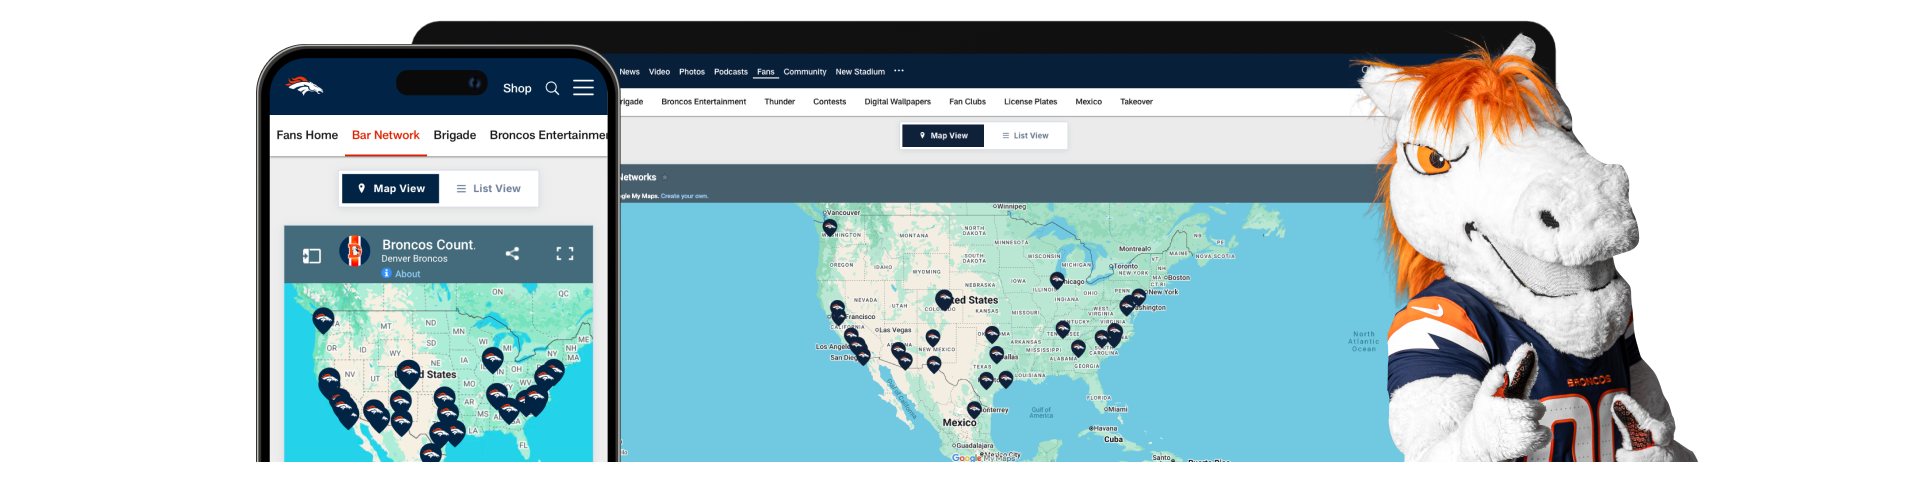Image resolution: width=1920 pixels, height=498 pixels.
Task: Open Fan Clubs in tablet sub-navigation
Action: coord(968,102)
